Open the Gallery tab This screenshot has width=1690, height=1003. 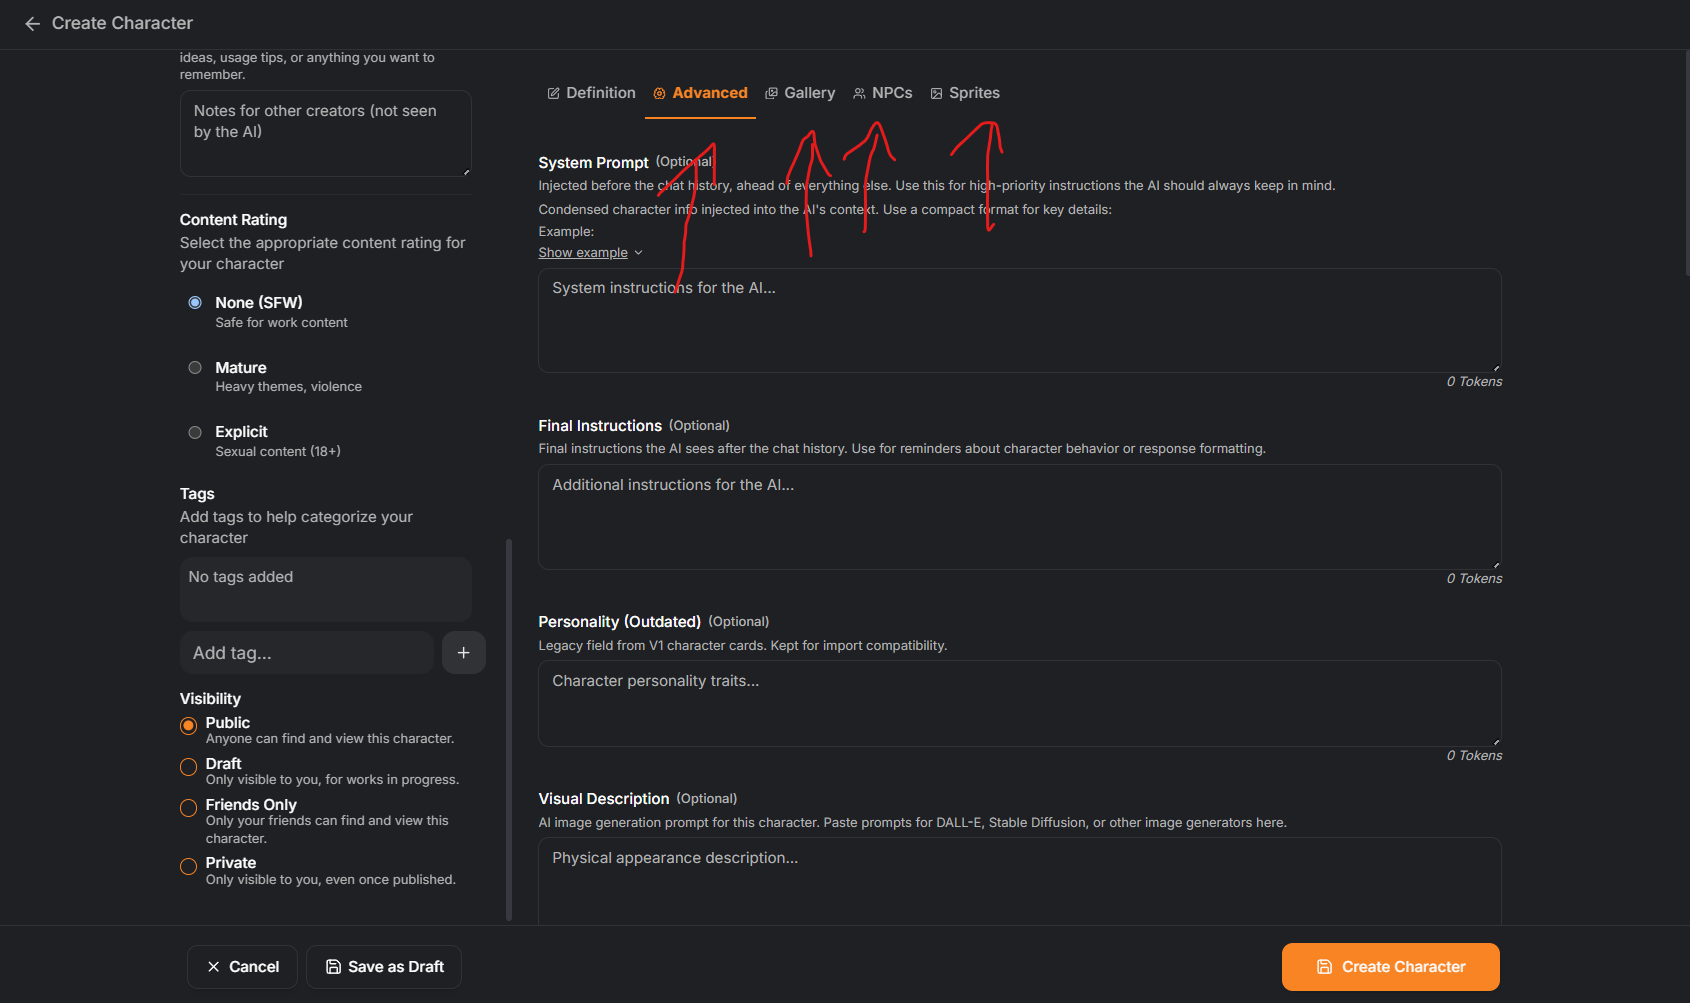click(800, 93)
